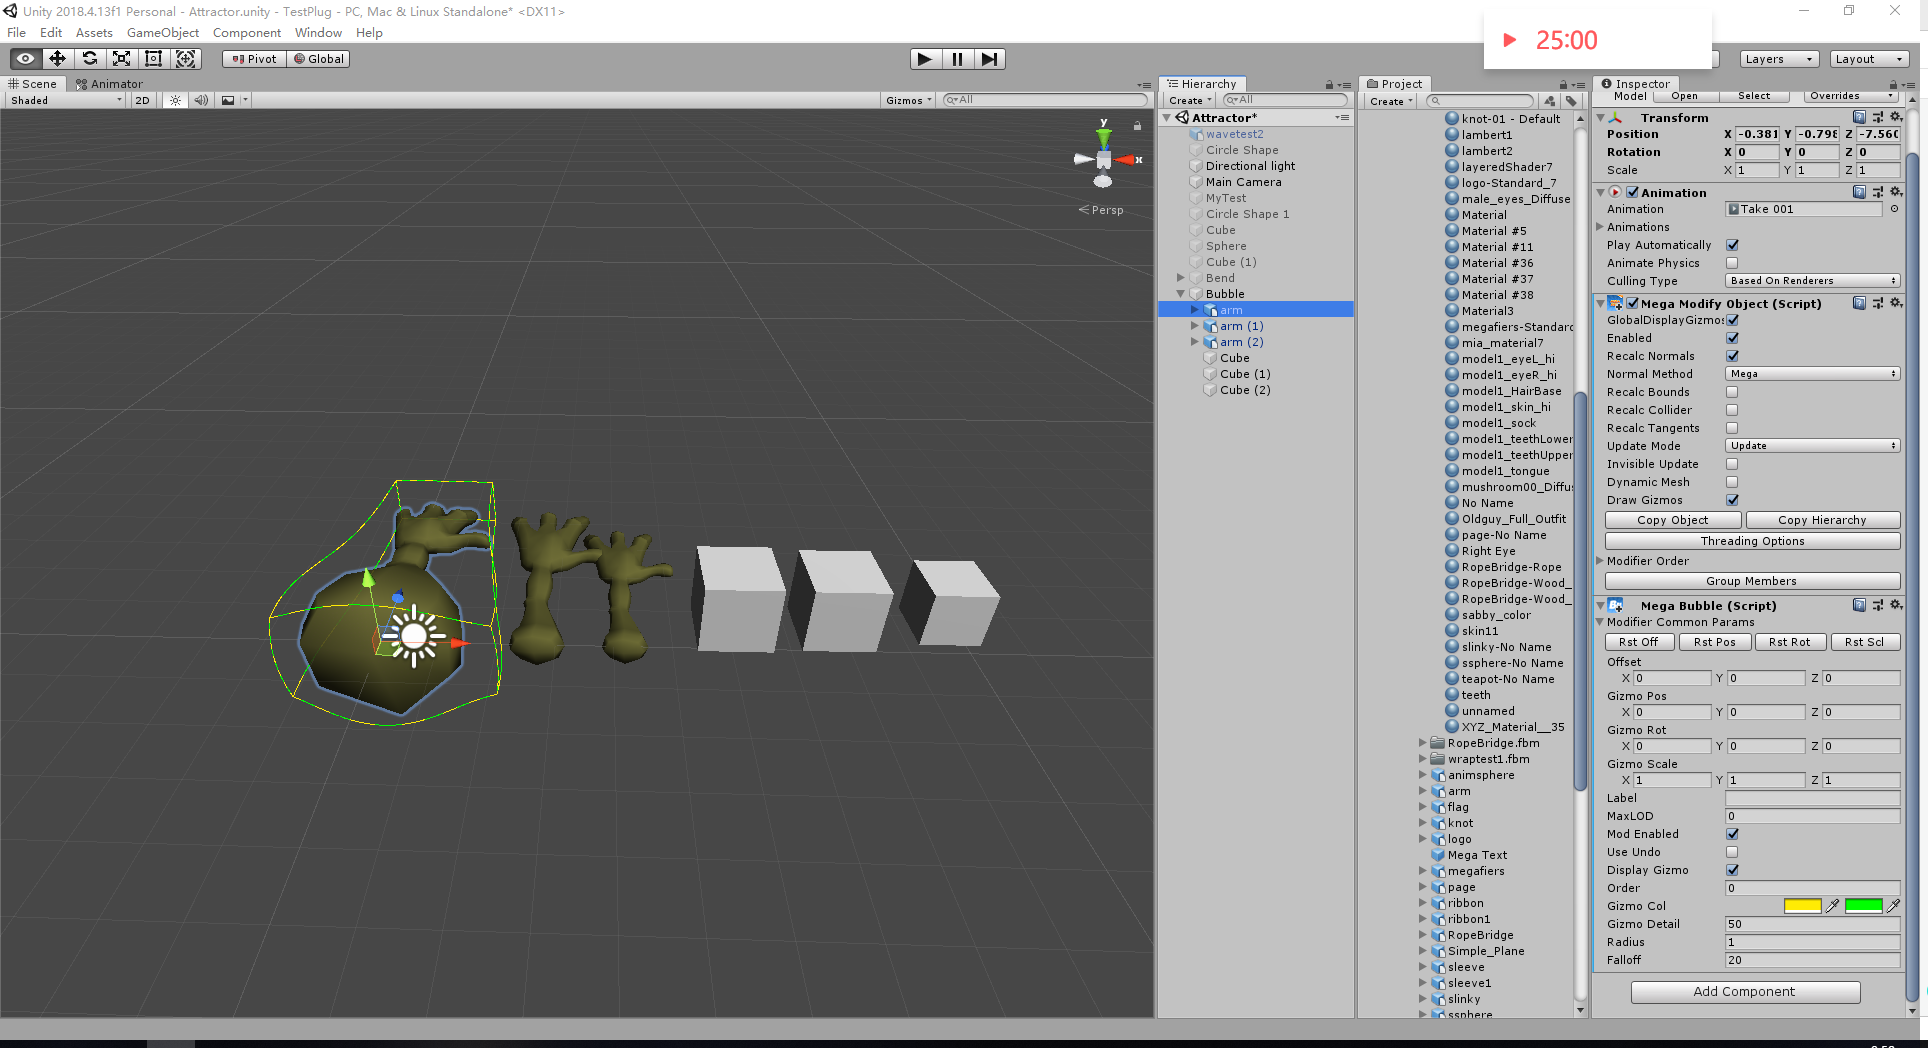
Task: Click the Step frame button
Action: [989, 59]
